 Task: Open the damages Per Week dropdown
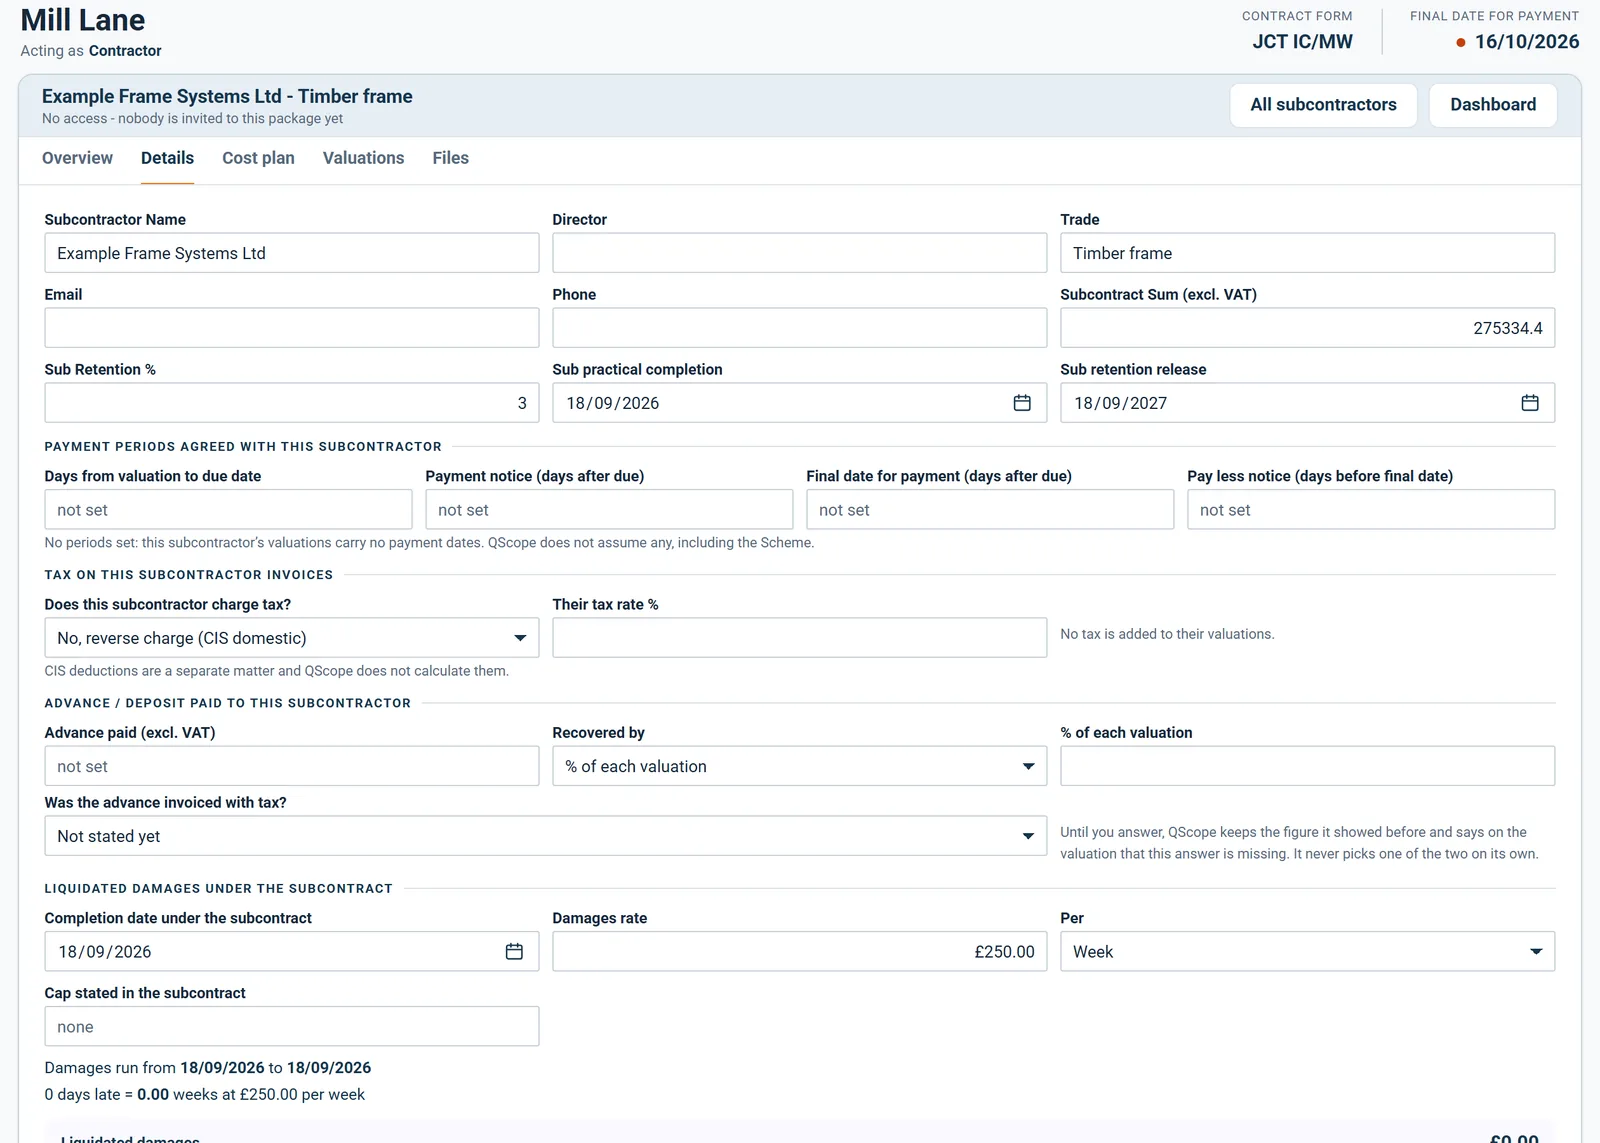pos(1308,952)
